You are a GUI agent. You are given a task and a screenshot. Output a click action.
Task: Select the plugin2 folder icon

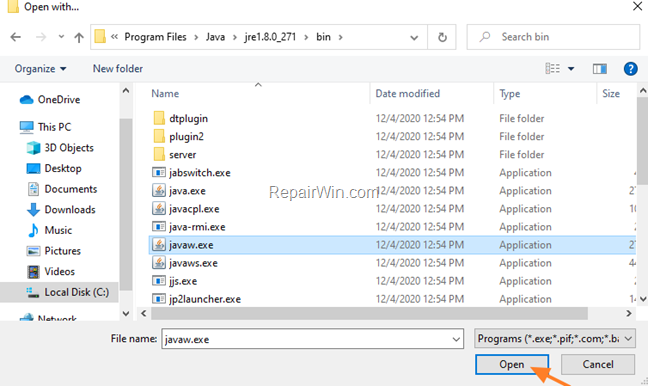[x=159, y=136]
